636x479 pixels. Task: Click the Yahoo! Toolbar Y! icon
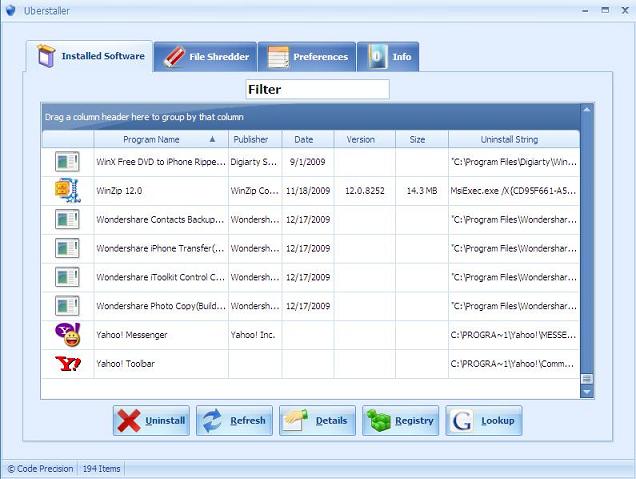[68, 364]
